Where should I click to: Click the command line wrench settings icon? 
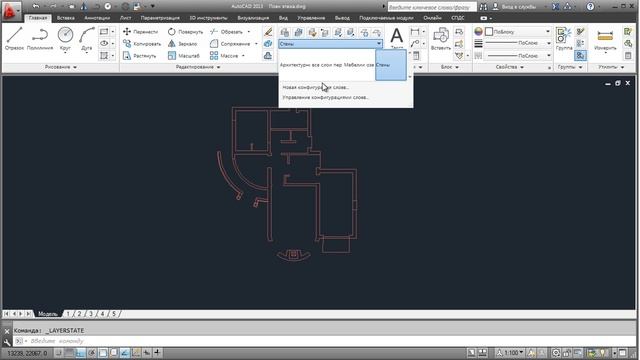click(7, 342)
